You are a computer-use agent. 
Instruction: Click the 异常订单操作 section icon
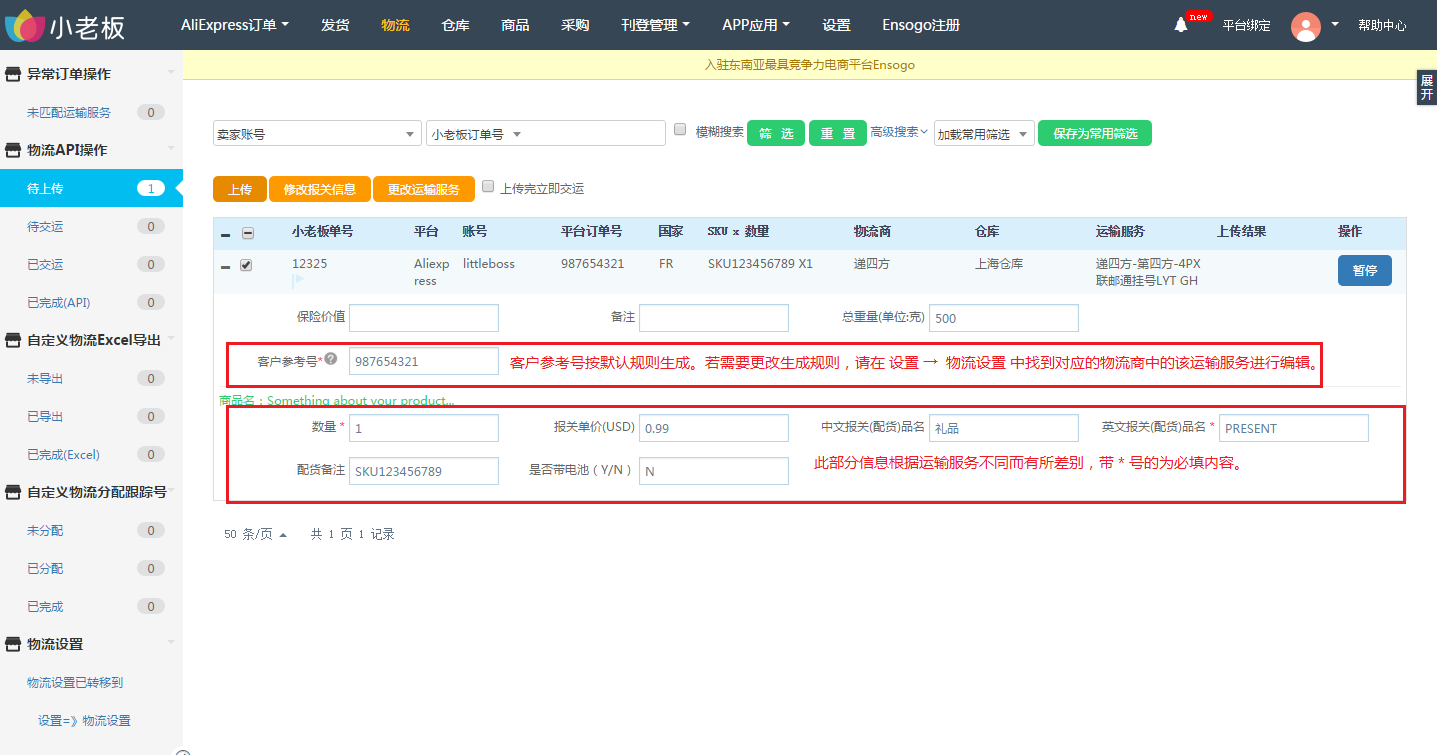pos(13,74)
